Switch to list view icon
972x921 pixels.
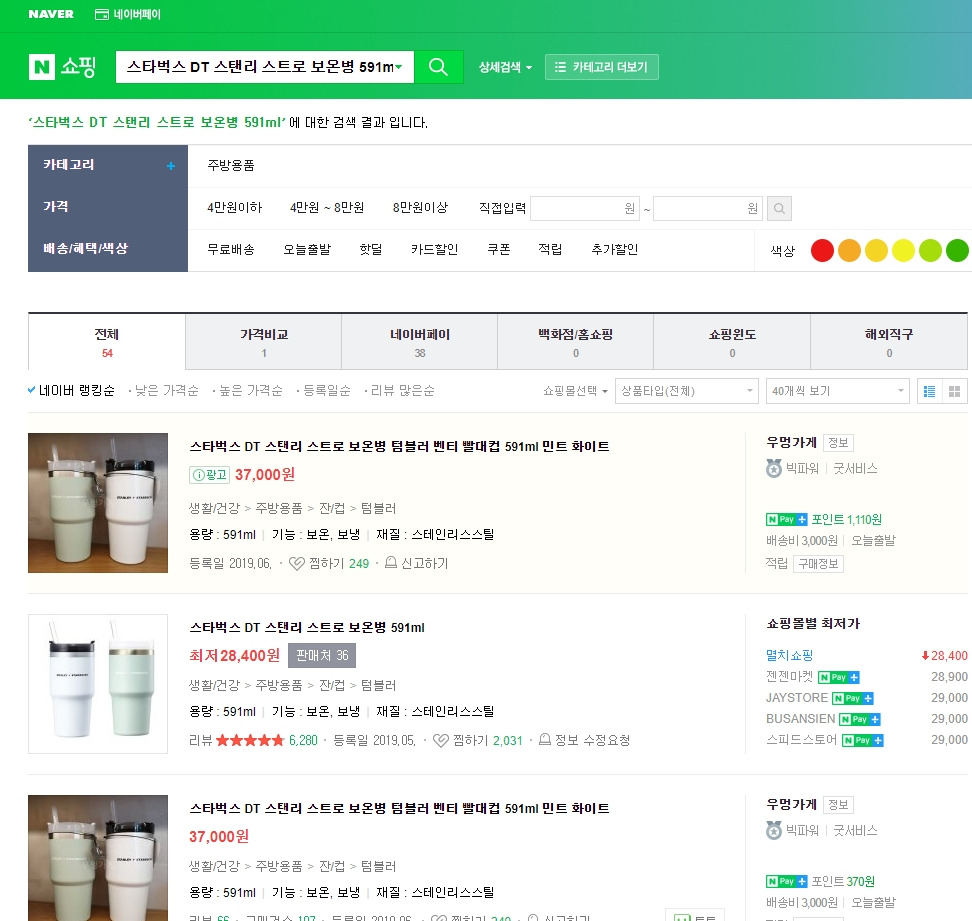929,391
